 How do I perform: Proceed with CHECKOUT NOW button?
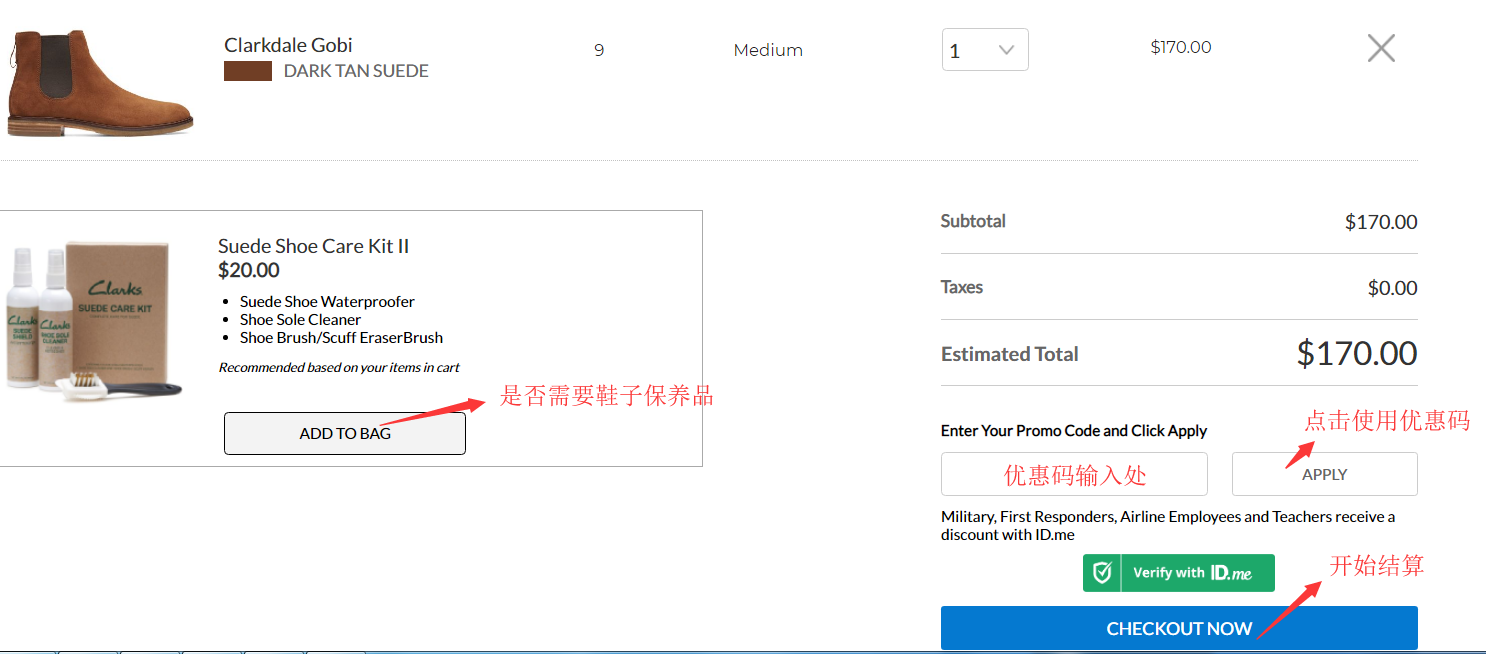(1179, 628)
